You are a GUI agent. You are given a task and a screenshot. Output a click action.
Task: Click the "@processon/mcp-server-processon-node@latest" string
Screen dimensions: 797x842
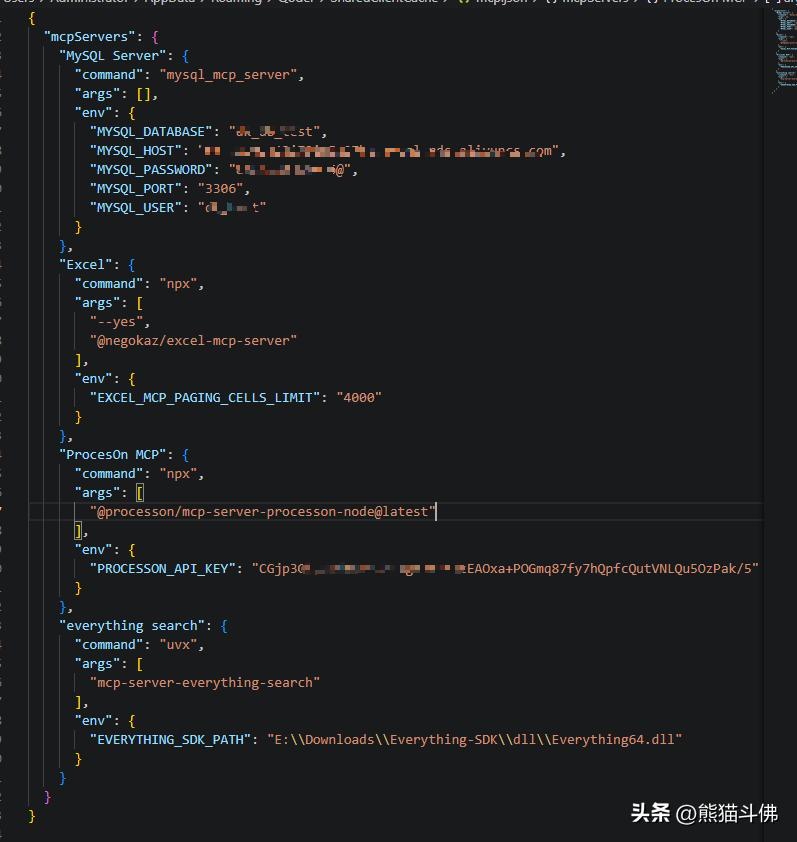point(263,511)
